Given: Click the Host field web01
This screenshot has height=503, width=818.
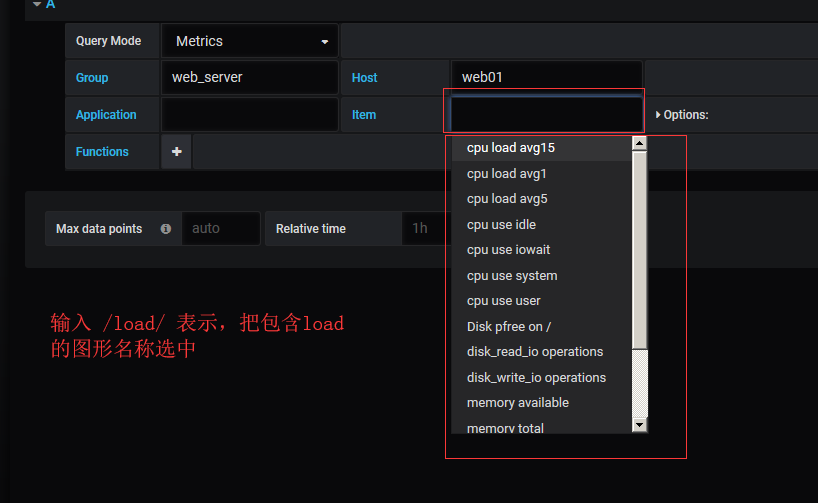Looking at the screenshot, I should tap(546, 77).
